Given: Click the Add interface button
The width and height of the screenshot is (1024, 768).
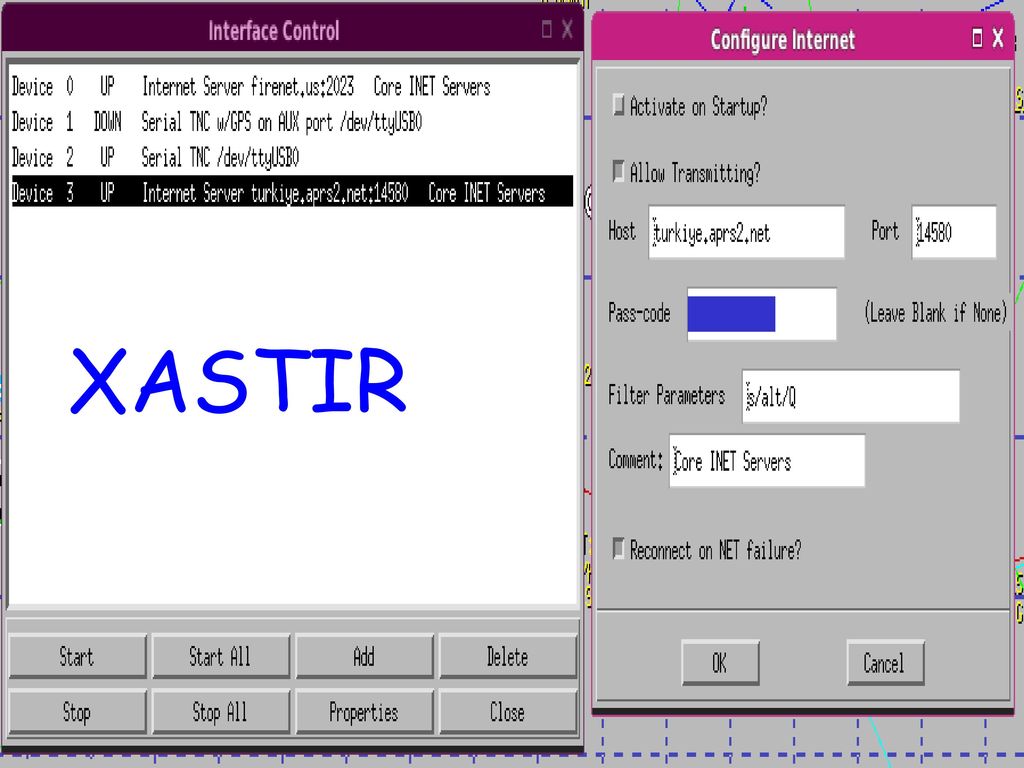Looking at the screenshot, I should [364, 656].
